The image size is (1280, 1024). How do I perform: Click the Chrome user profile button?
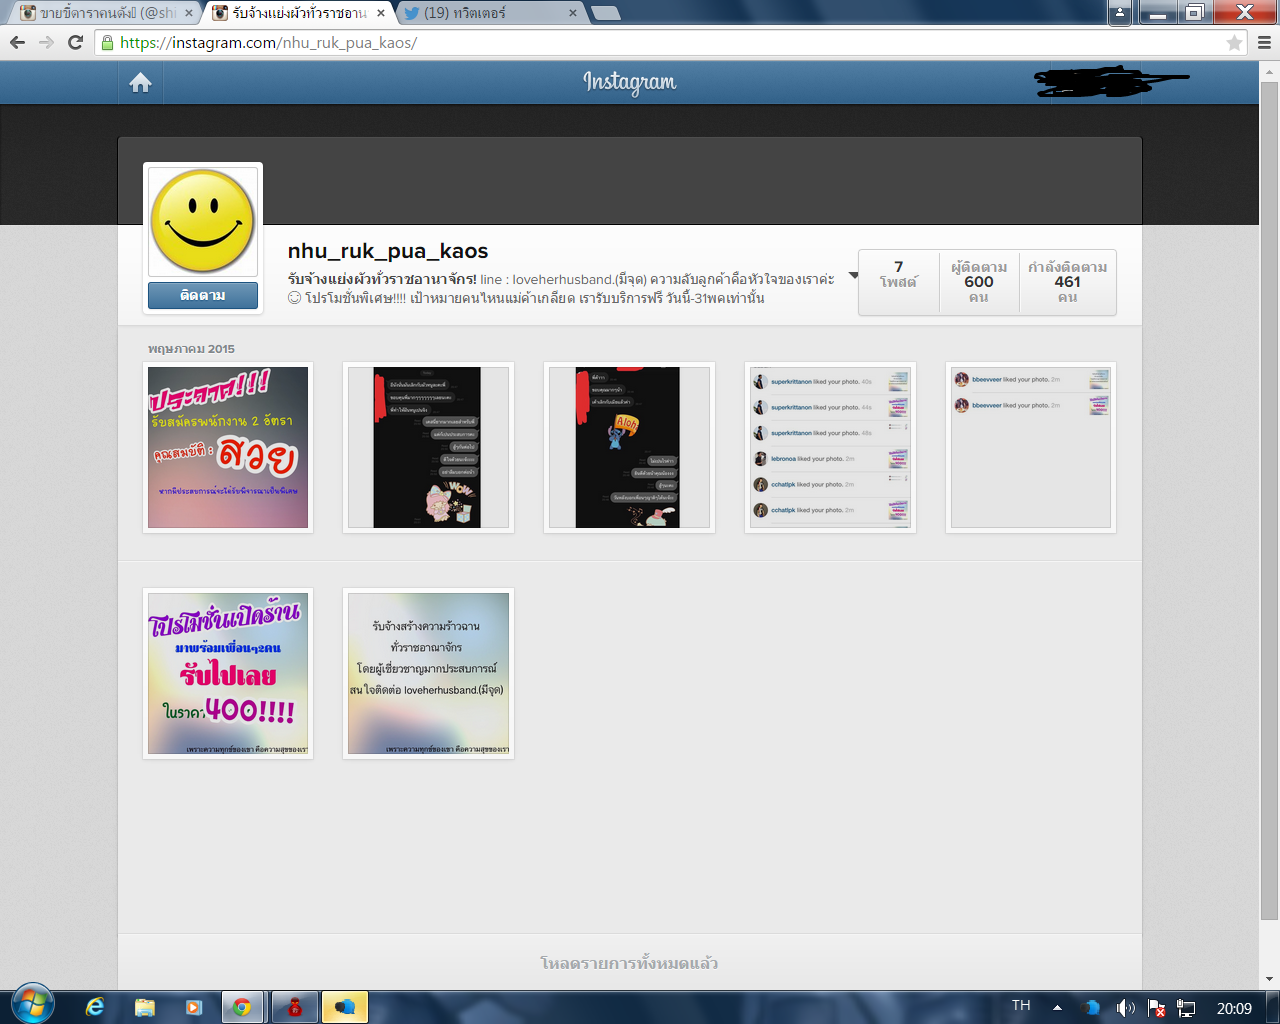(x=1120, y=12)
